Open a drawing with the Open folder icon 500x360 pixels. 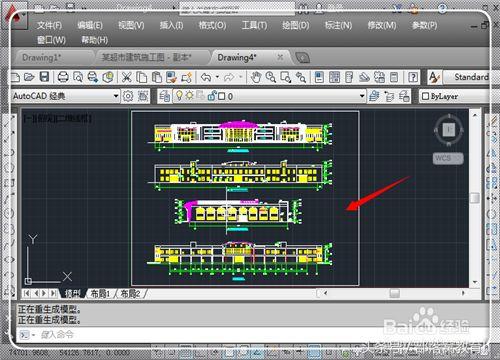(x=29, y=78)
